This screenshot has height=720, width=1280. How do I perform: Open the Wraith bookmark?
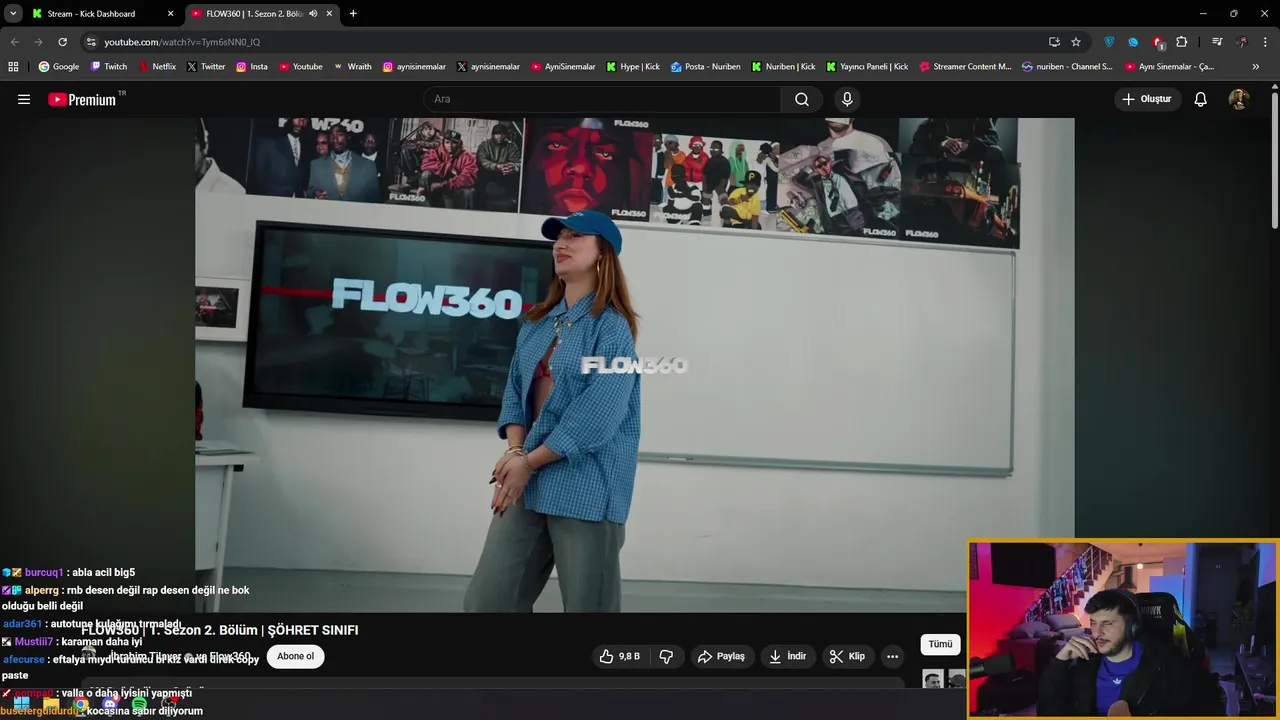coord(352,67)
